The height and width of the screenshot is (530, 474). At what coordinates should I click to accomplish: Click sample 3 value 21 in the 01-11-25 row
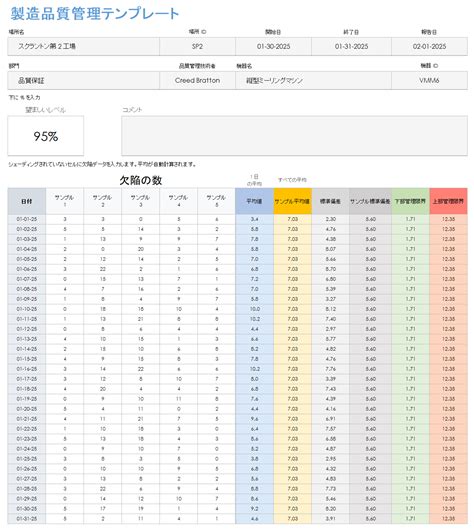click(140, 319)
